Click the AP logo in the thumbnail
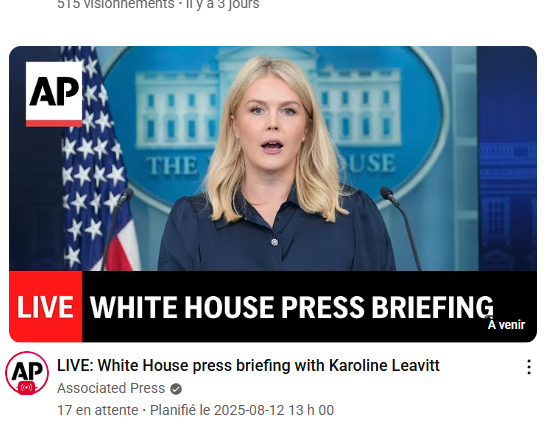Viewport: 554px width, 433px height. (x=54, y=94)
